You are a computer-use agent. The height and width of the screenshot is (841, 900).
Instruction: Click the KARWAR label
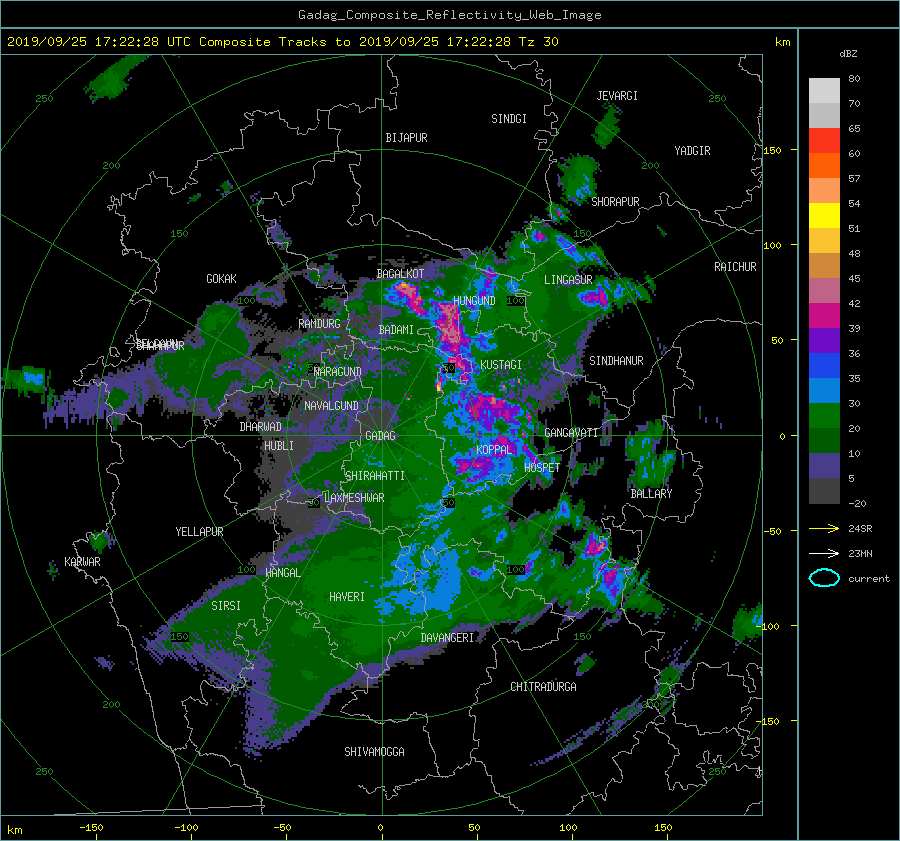coord(82,562)
